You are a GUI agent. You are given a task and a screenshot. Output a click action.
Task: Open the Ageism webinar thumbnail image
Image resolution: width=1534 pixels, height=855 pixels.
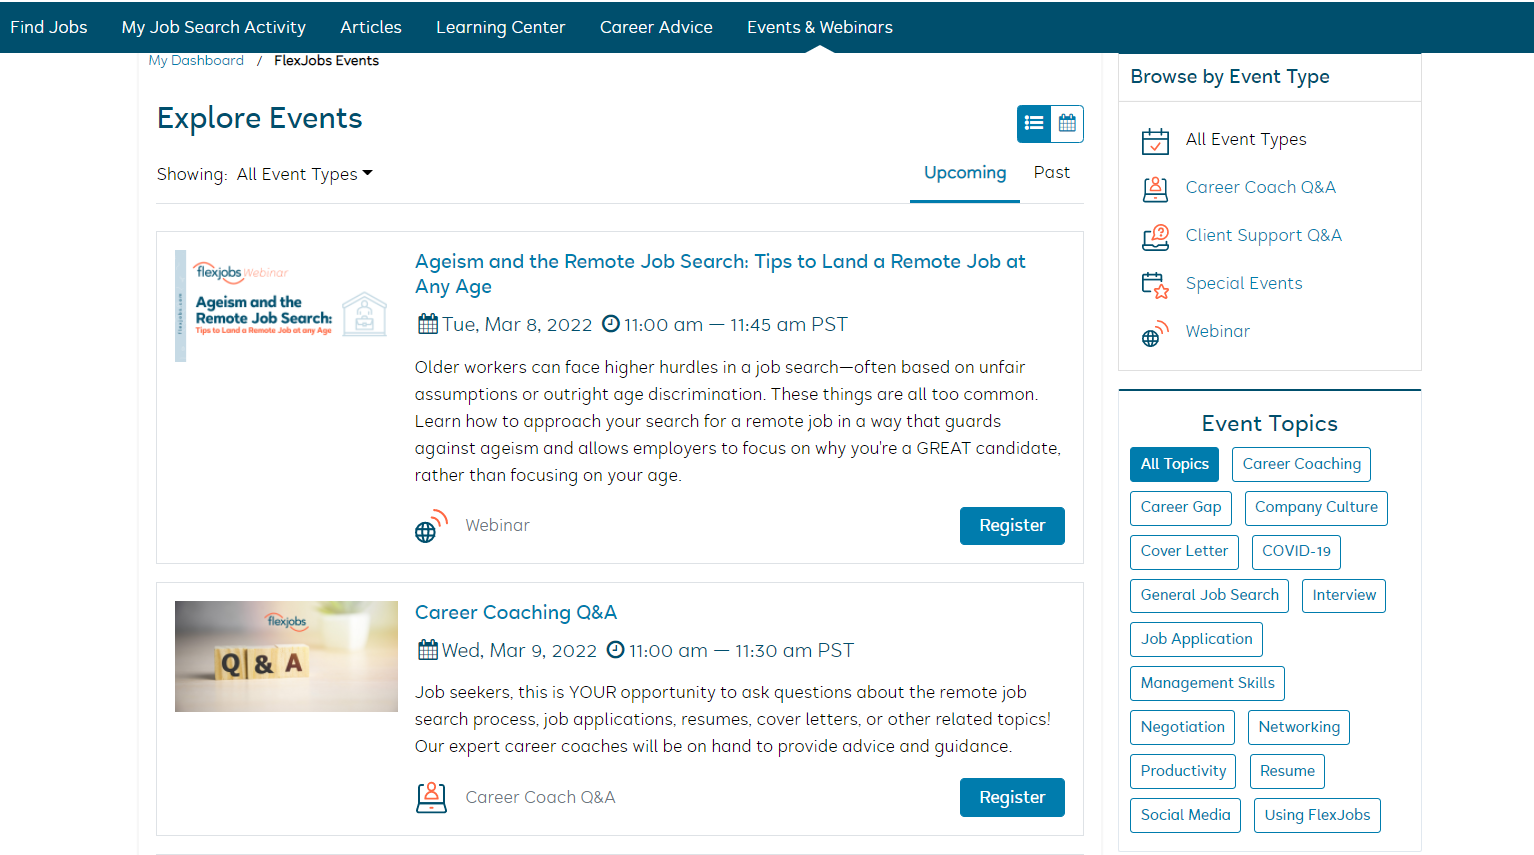pyautogui.click(x=286, y=306)
